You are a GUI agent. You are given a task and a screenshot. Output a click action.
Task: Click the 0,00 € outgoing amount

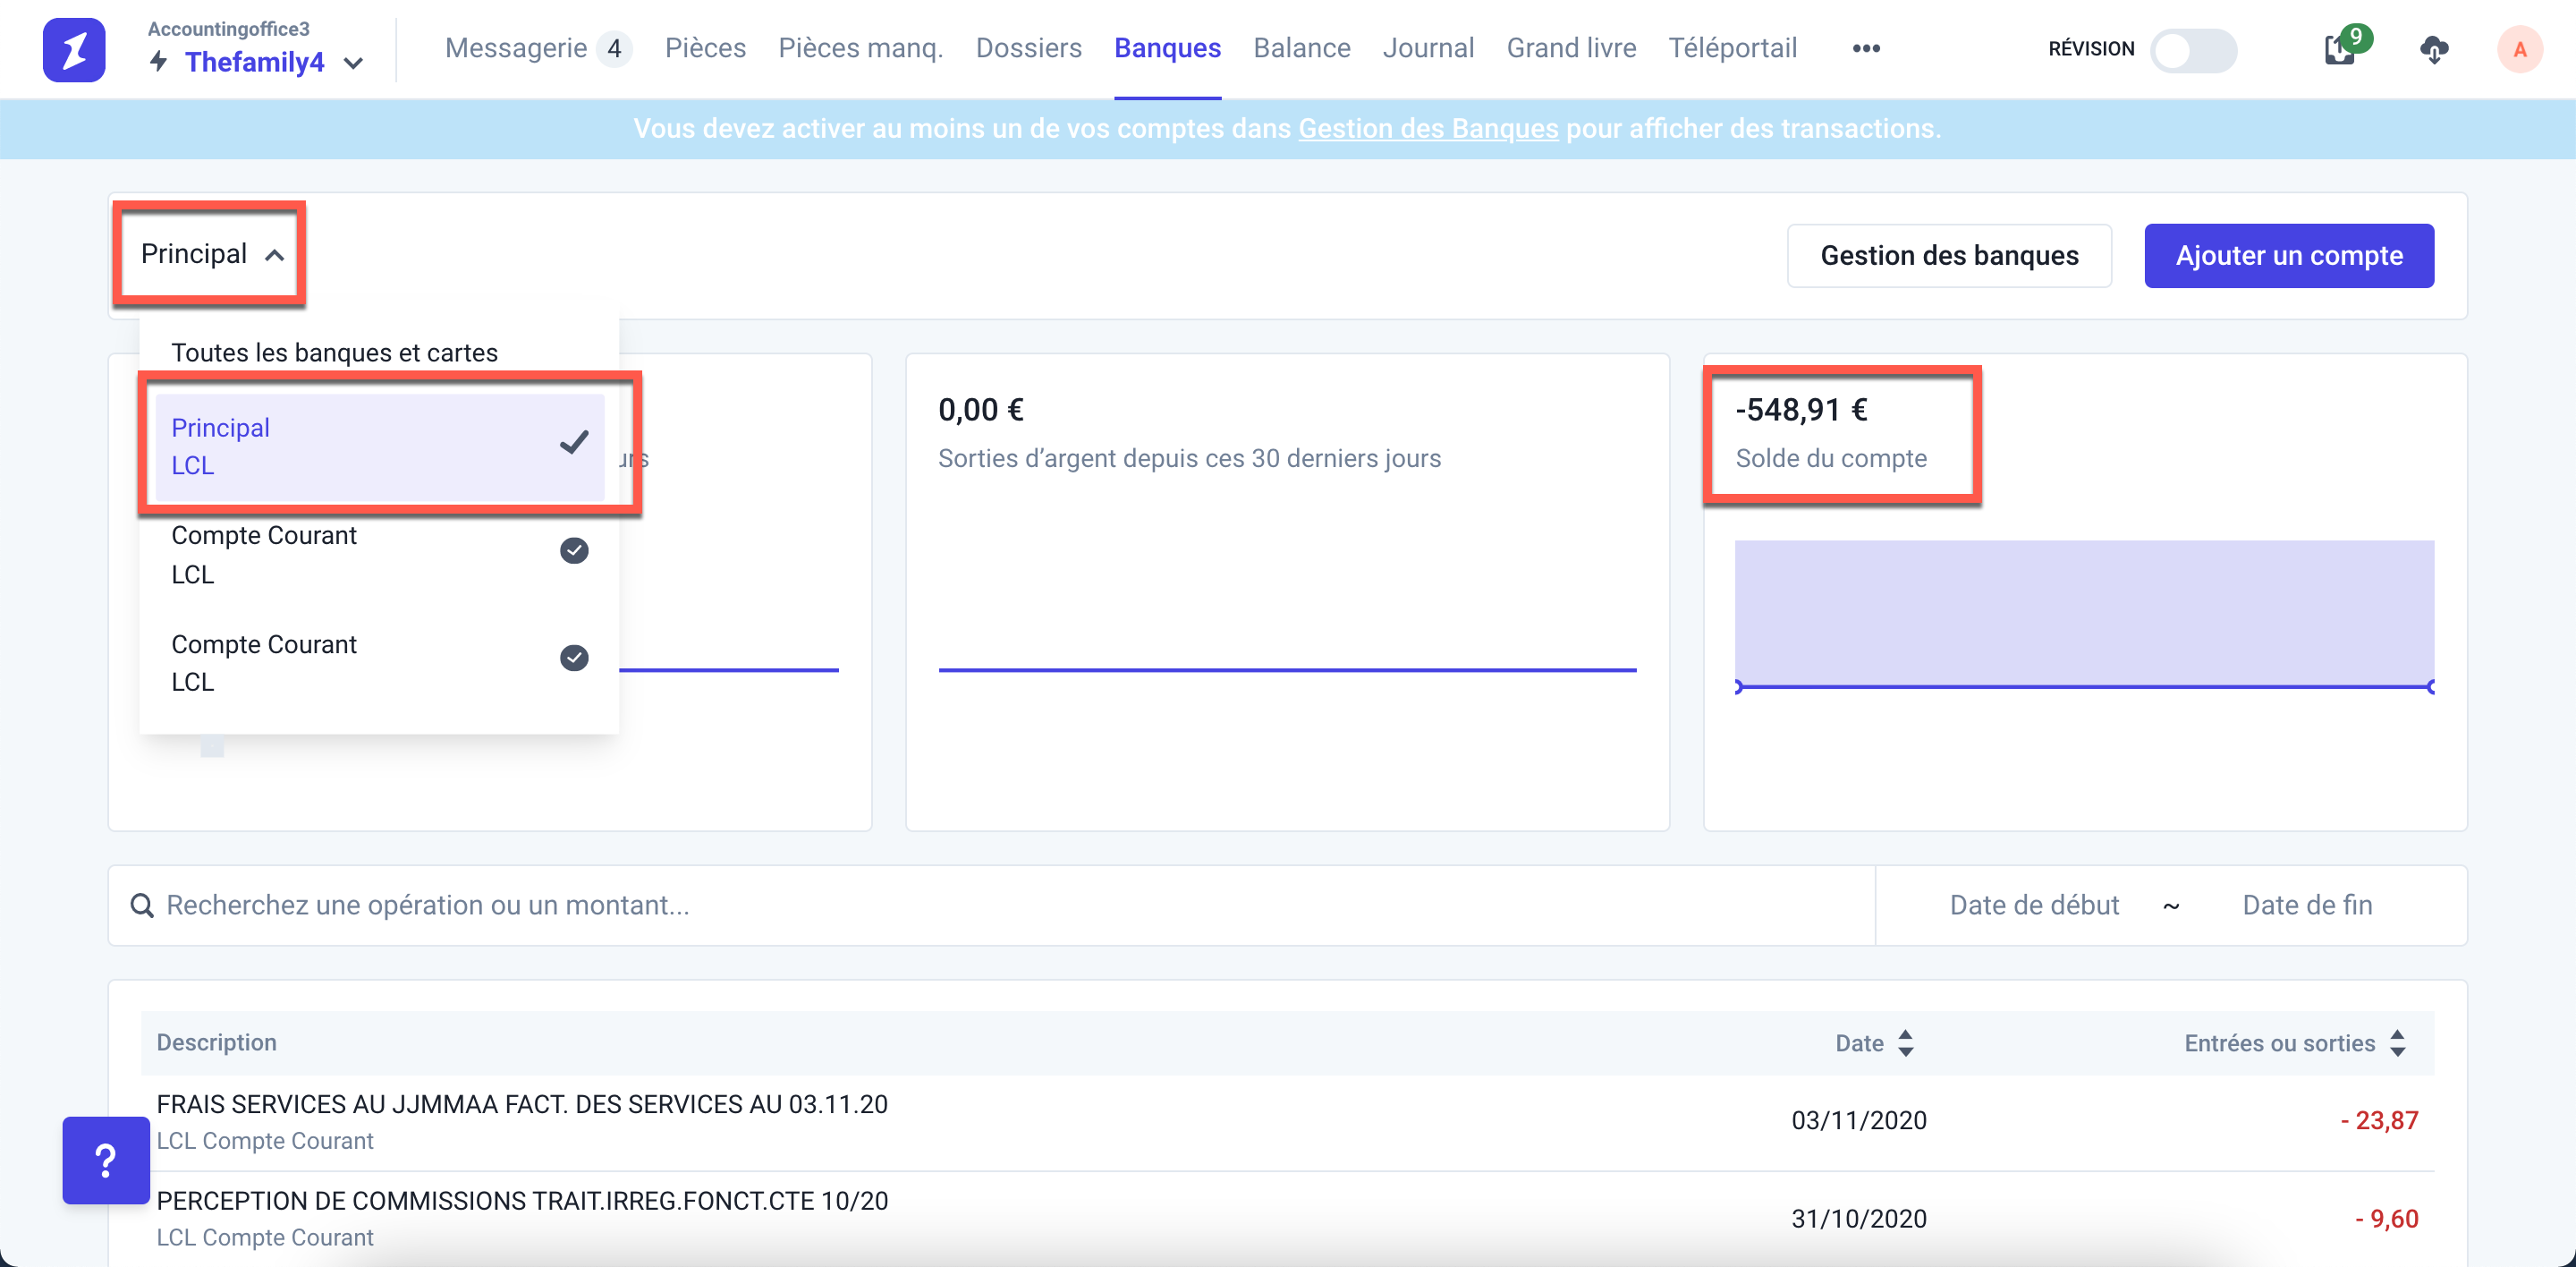[x=980, y=410]
